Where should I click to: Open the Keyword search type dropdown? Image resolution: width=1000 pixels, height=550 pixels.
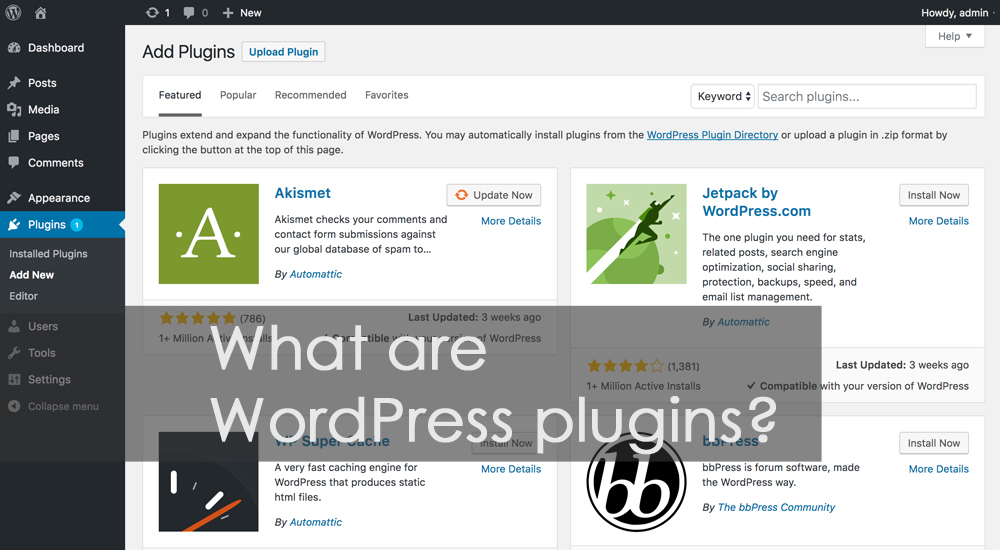(x=723, y=96)
